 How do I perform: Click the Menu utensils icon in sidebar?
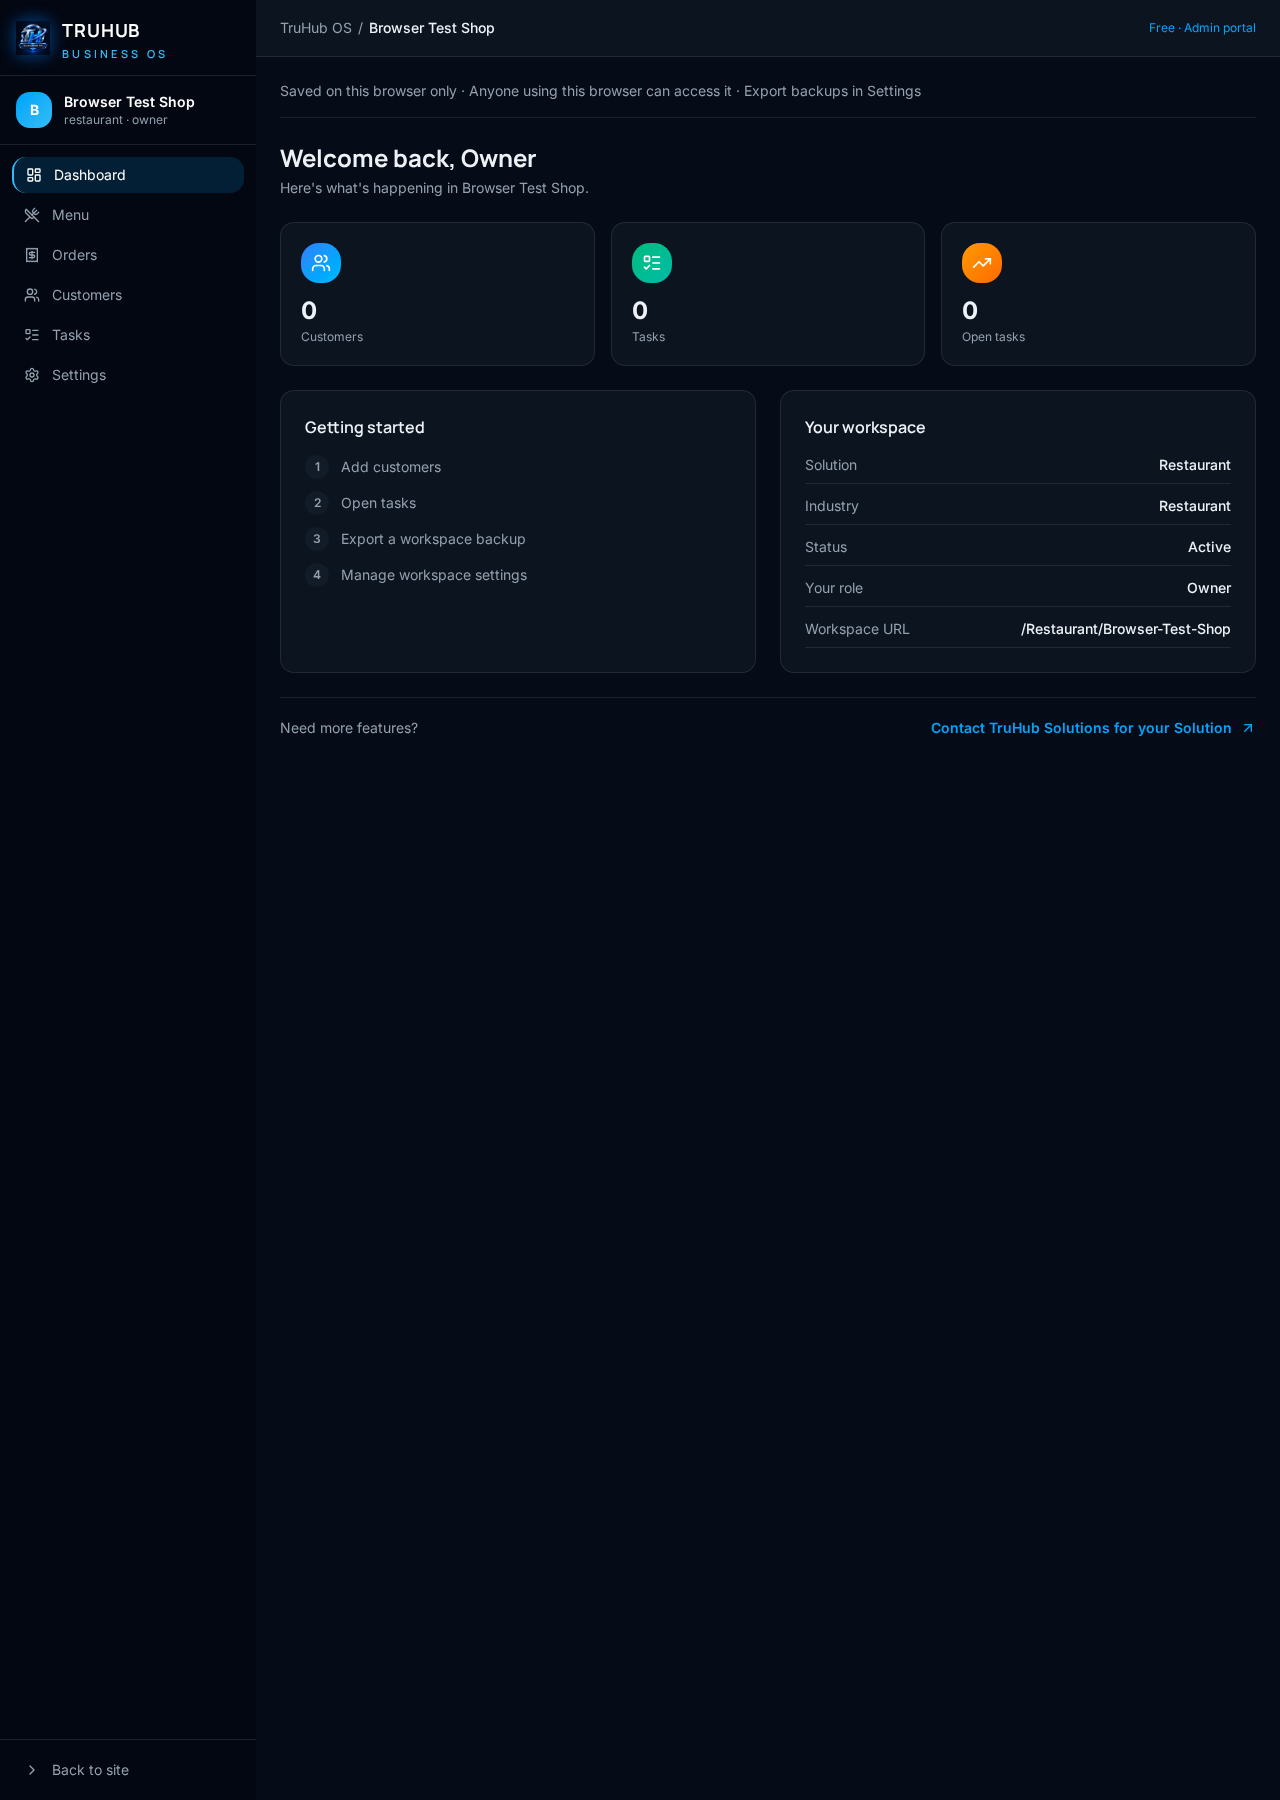32,215
